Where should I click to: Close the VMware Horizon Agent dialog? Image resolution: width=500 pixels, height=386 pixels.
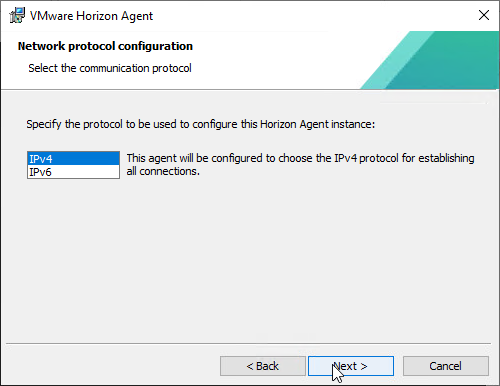click(x=484, y=15)
